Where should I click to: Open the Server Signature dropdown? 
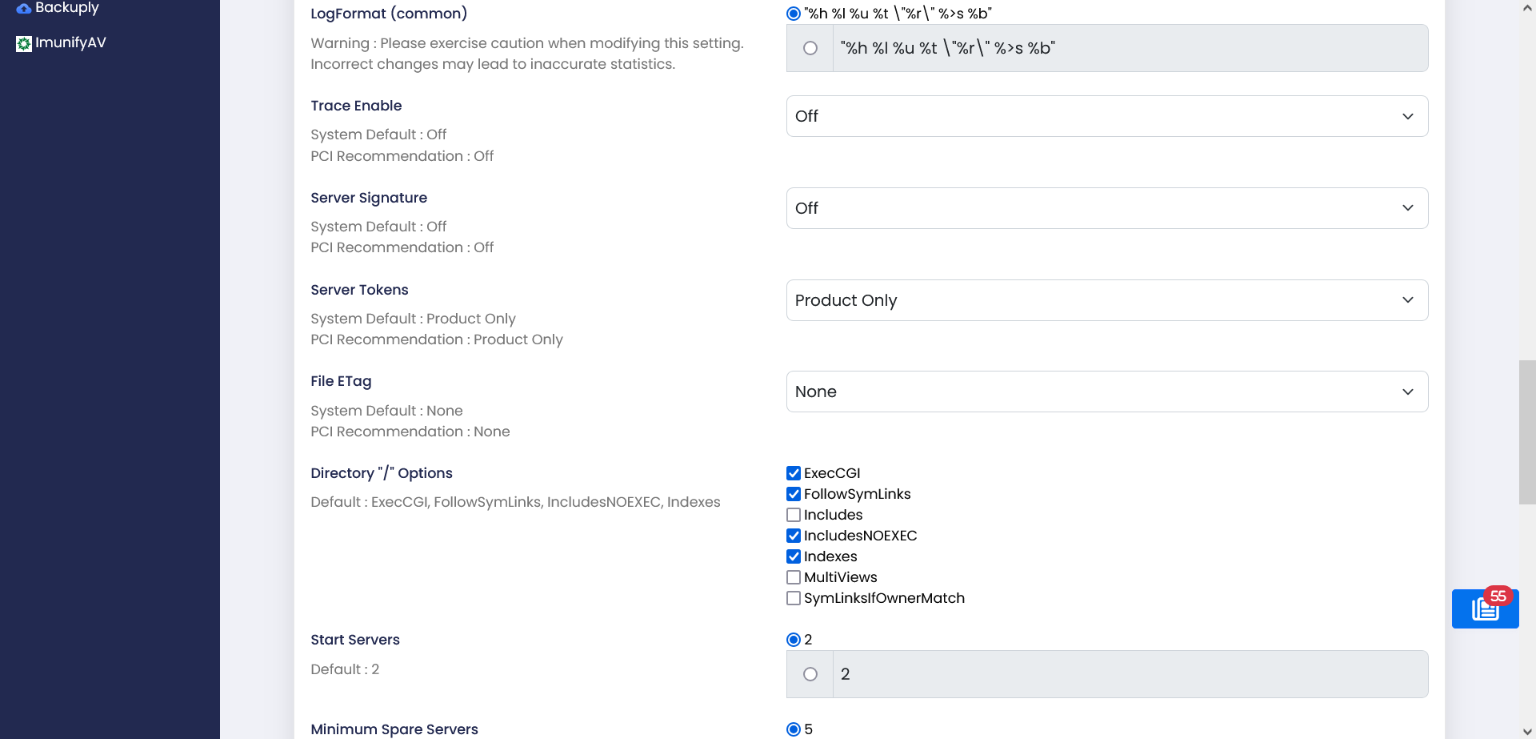[1106, 208]
